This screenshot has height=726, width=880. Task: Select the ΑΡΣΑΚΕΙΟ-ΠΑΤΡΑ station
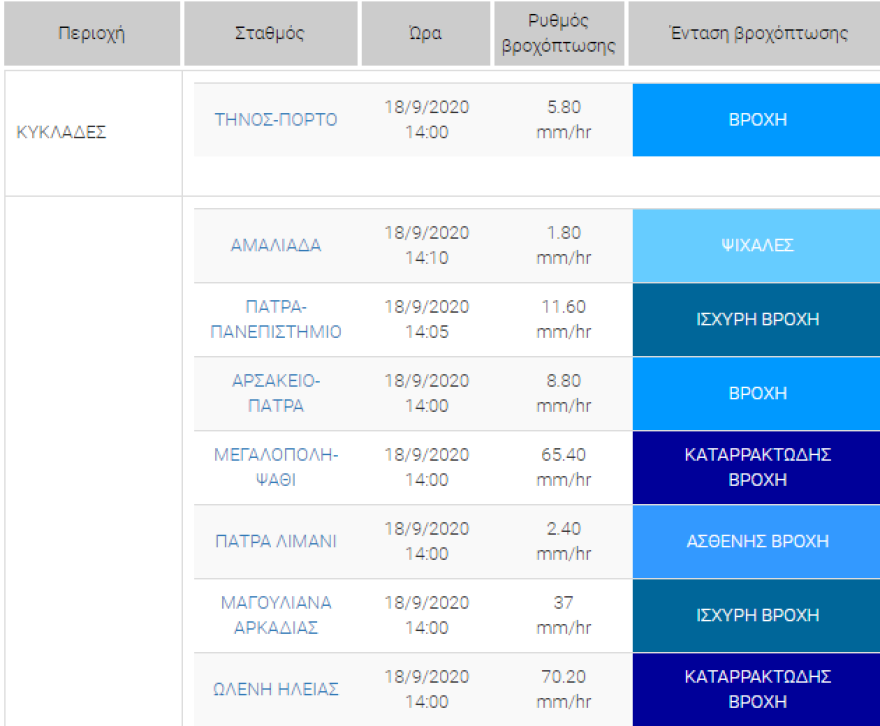point(276,393)
